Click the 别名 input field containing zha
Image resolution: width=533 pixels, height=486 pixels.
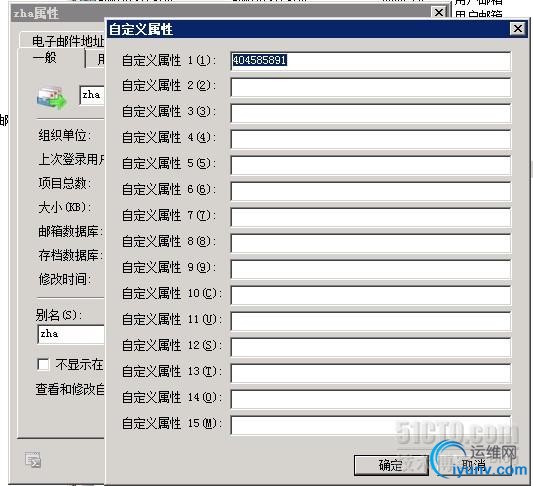pyautogui.click(x=71, y=334)
